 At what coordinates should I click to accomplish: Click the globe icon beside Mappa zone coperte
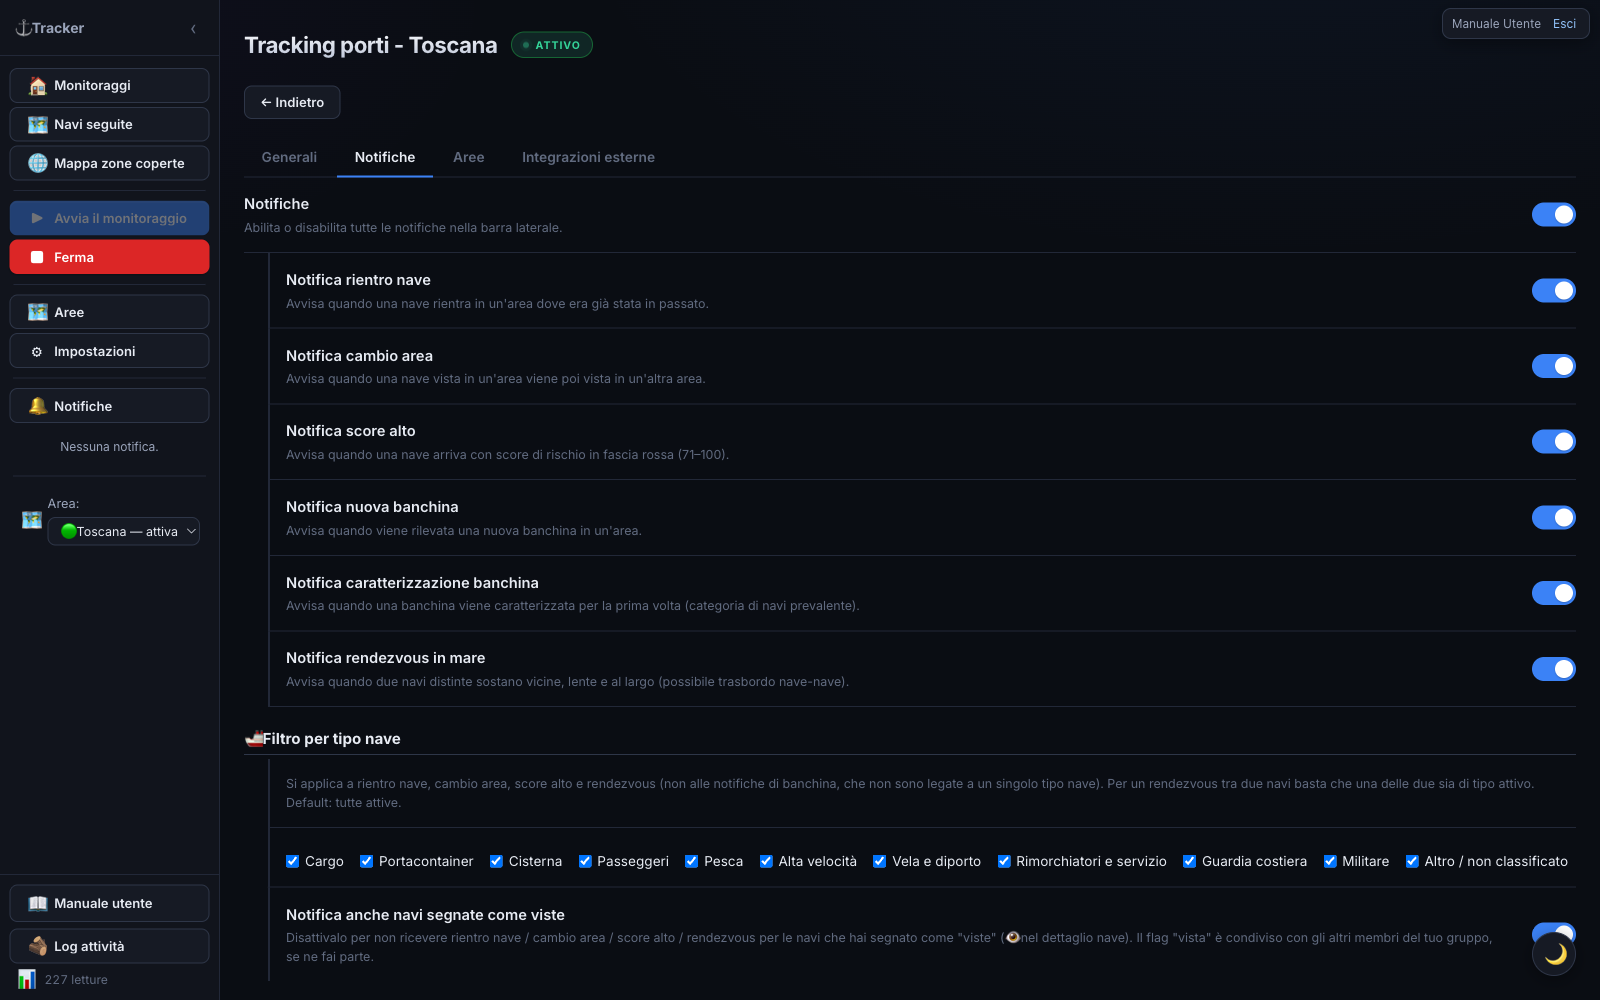click(x=38, y=163)
